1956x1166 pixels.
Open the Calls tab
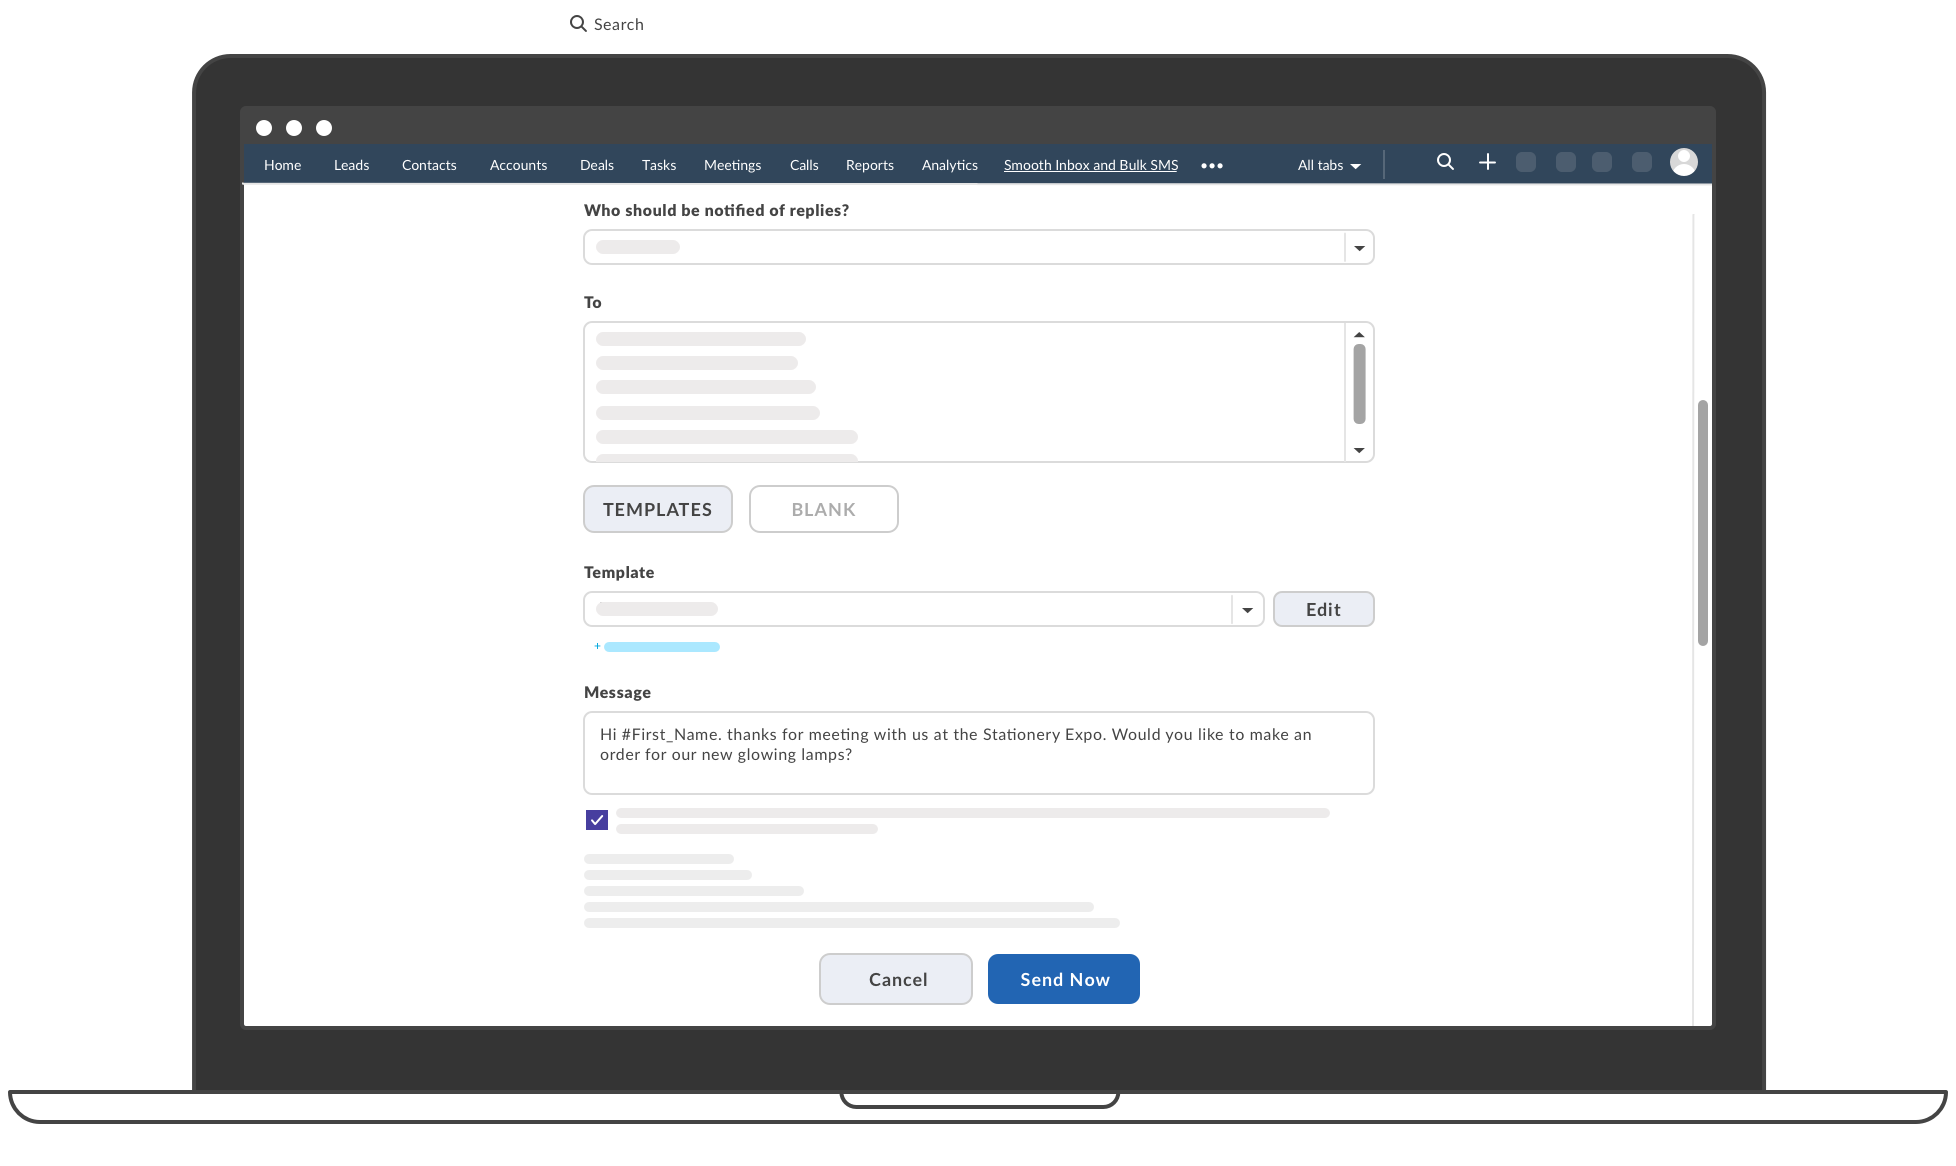[x=804, y=165]
